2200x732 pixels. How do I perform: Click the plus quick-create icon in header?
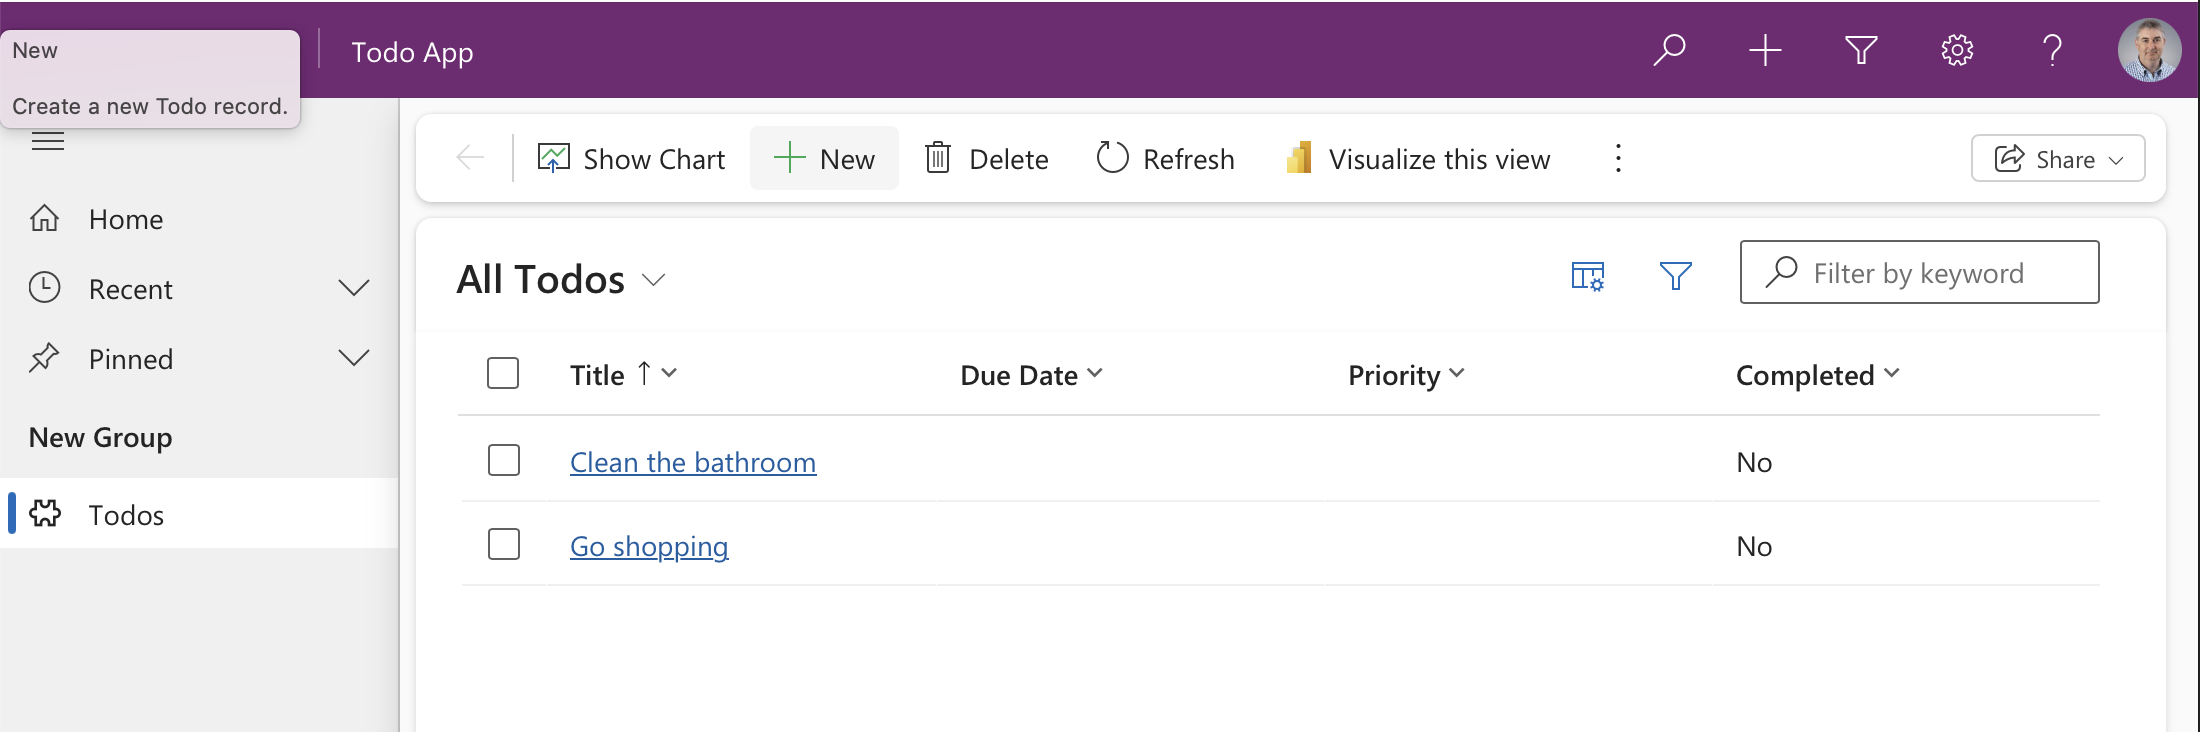(x=1765, y=50)
